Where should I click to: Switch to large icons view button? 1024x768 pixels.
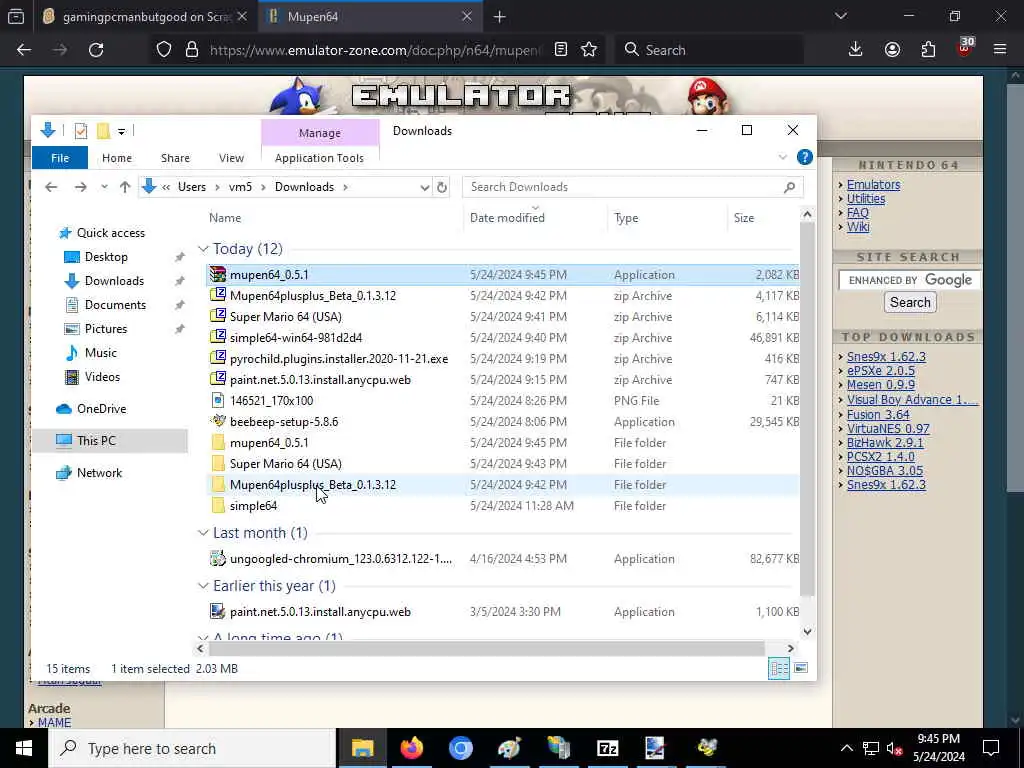(801, 668)
